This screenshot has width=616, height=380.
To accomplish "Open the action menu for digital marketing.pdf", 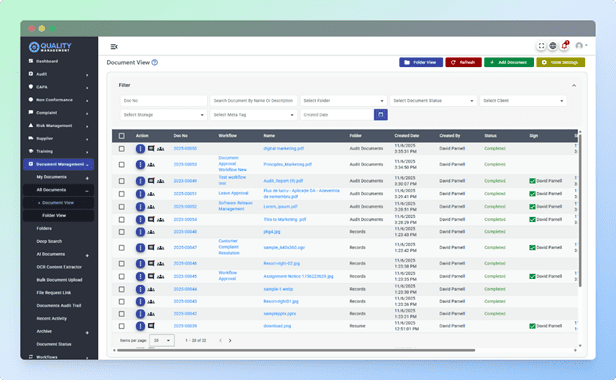I will coord(140,149).
